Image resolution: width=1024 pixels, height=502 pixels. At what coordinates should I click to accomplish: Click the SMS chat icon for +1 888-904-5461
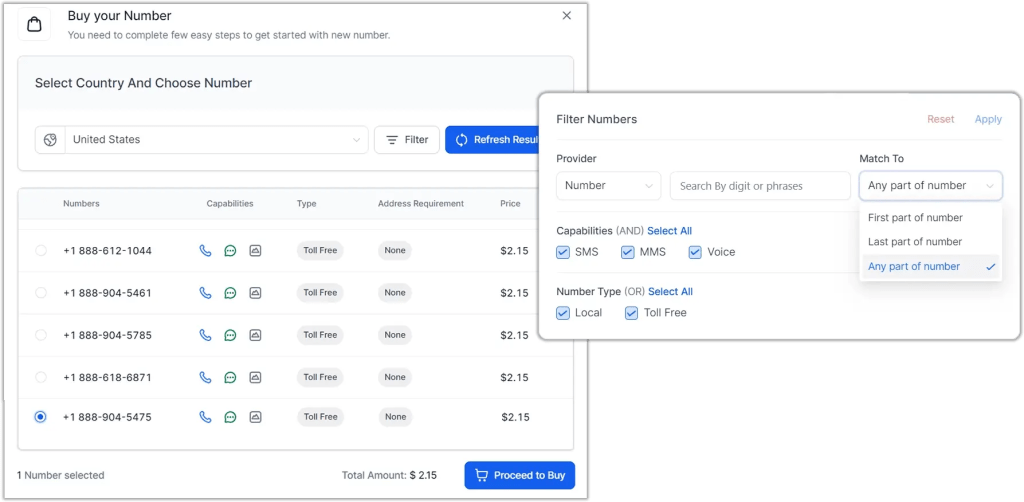[x=230, y=293]
